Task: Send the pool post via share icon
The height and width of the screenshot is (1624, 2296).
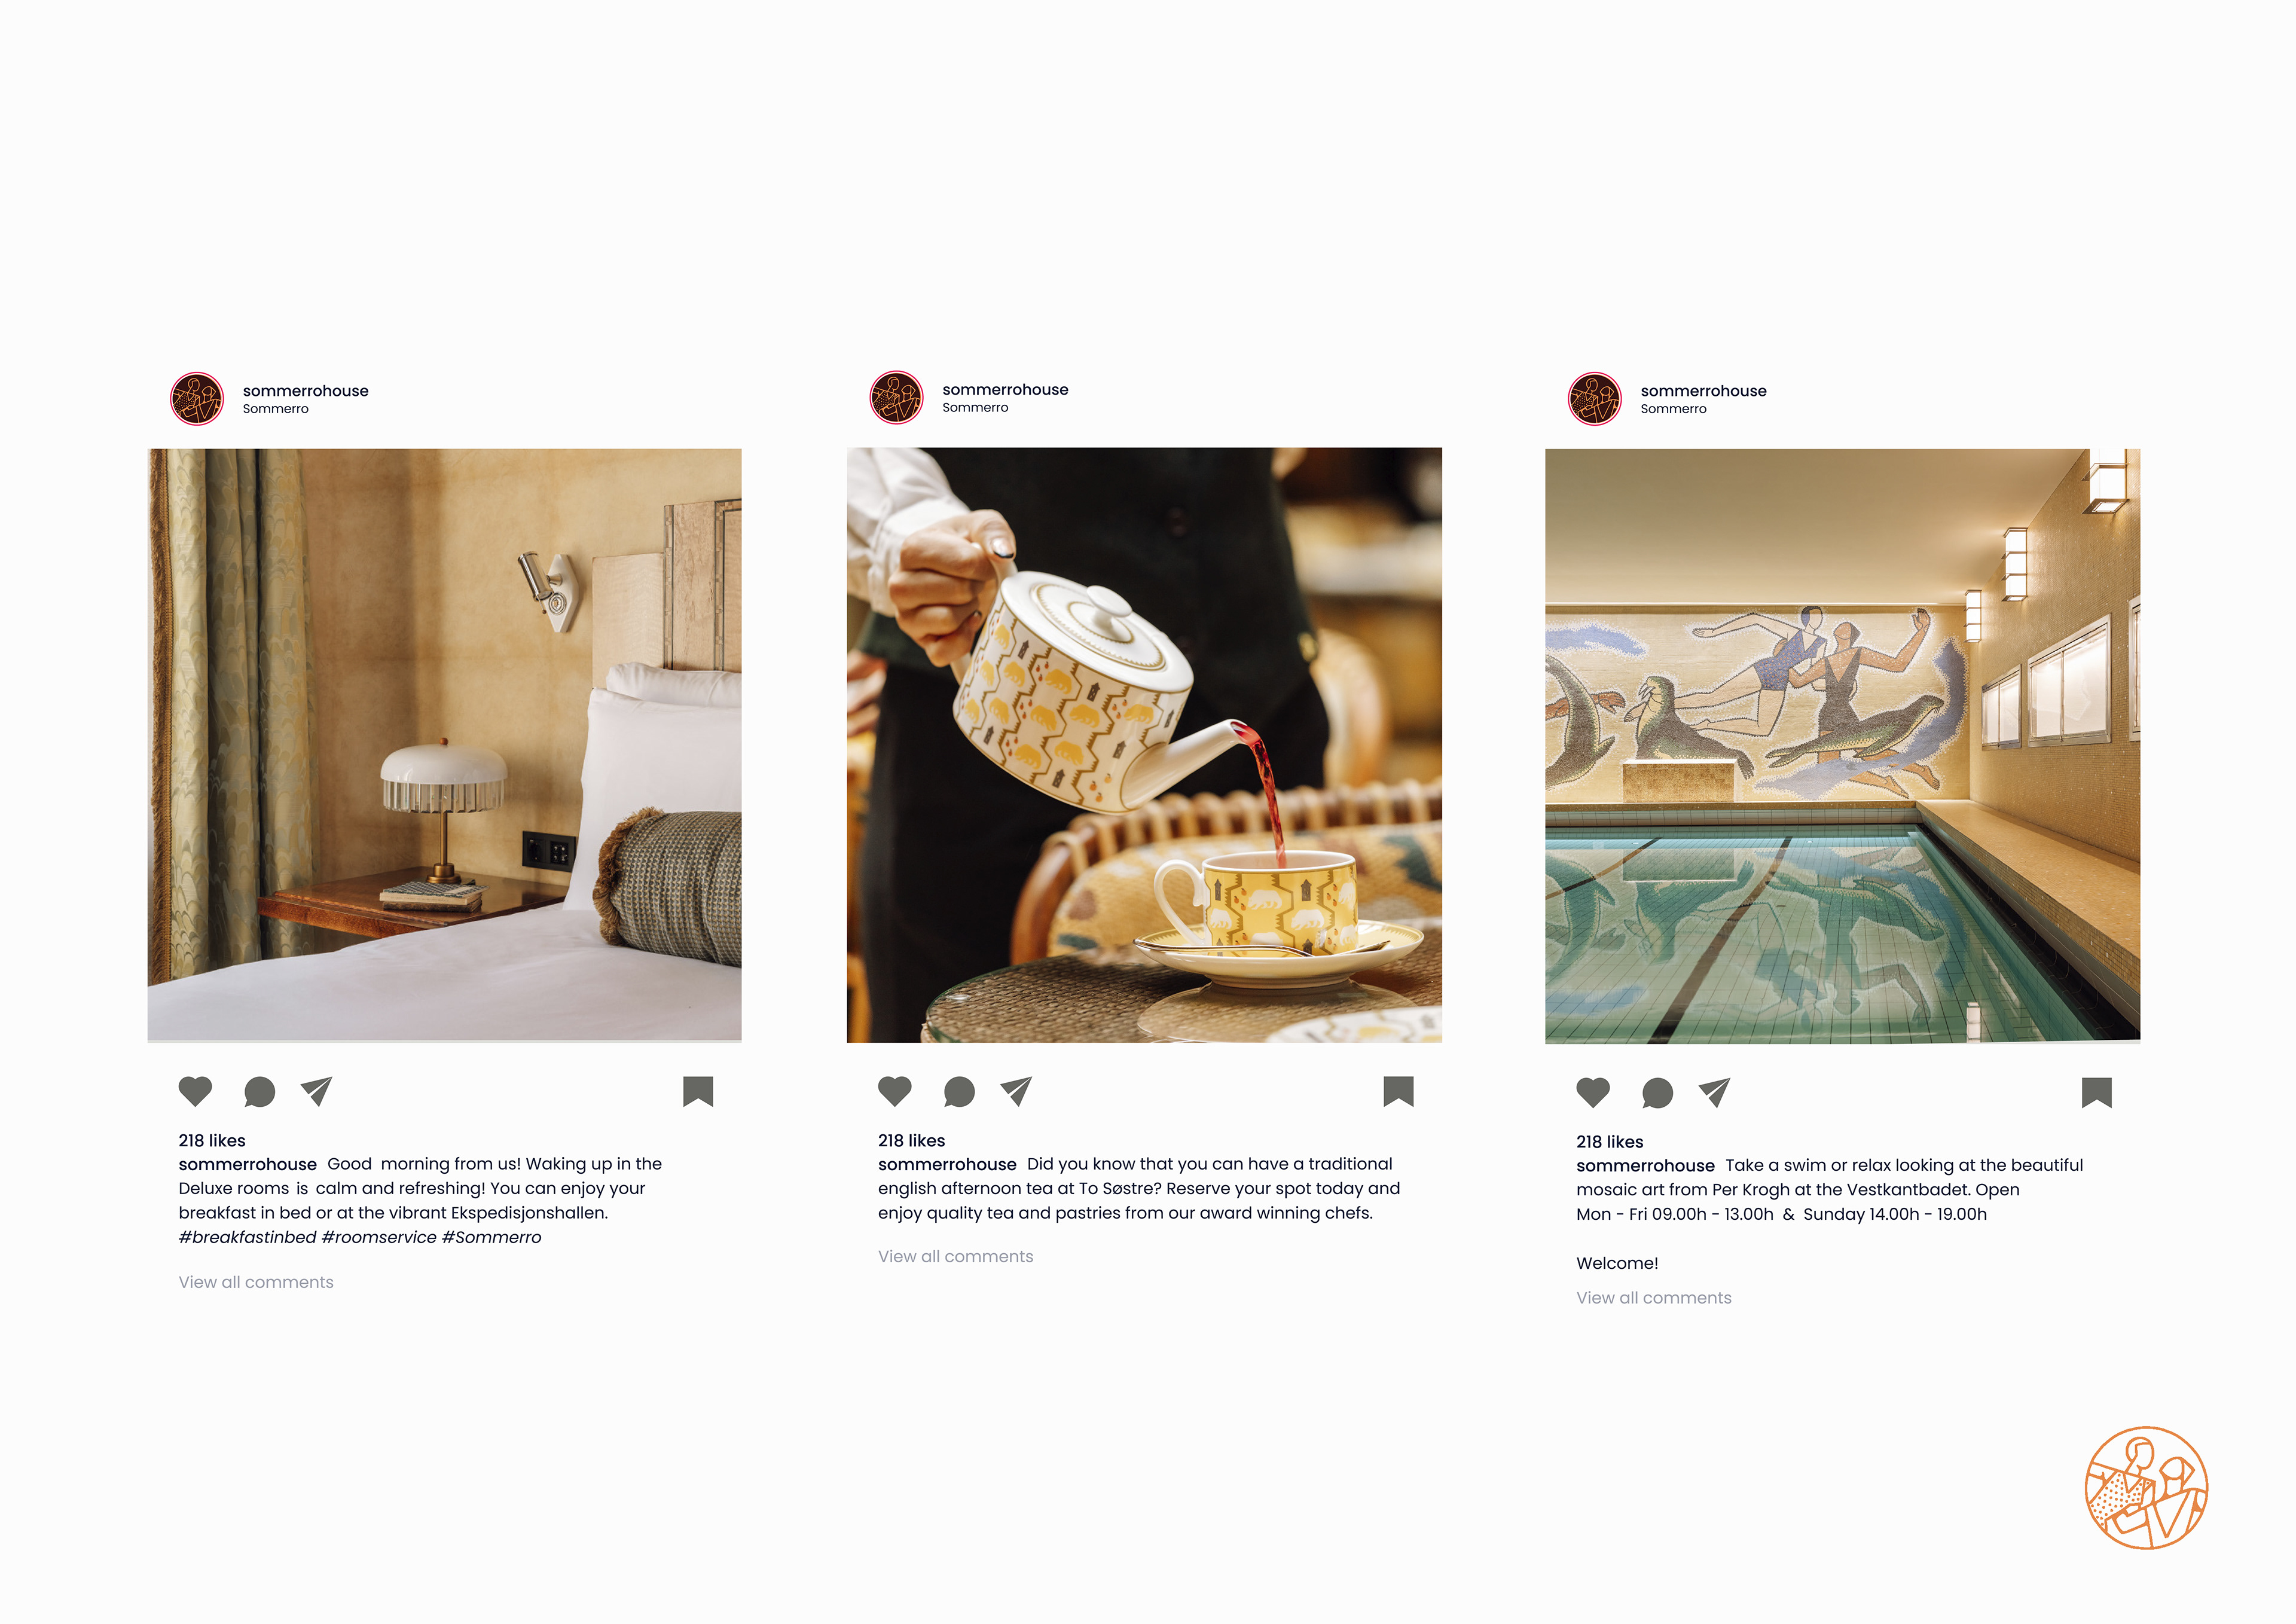Action: 1714,1092
